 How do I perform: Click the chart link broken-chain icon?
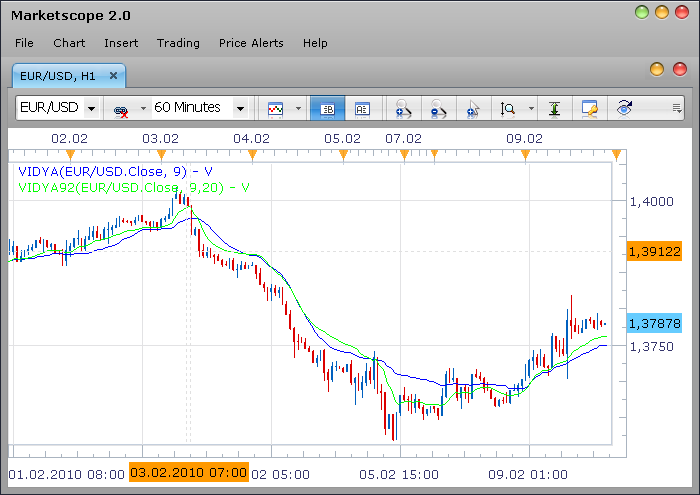click(121, 111)
